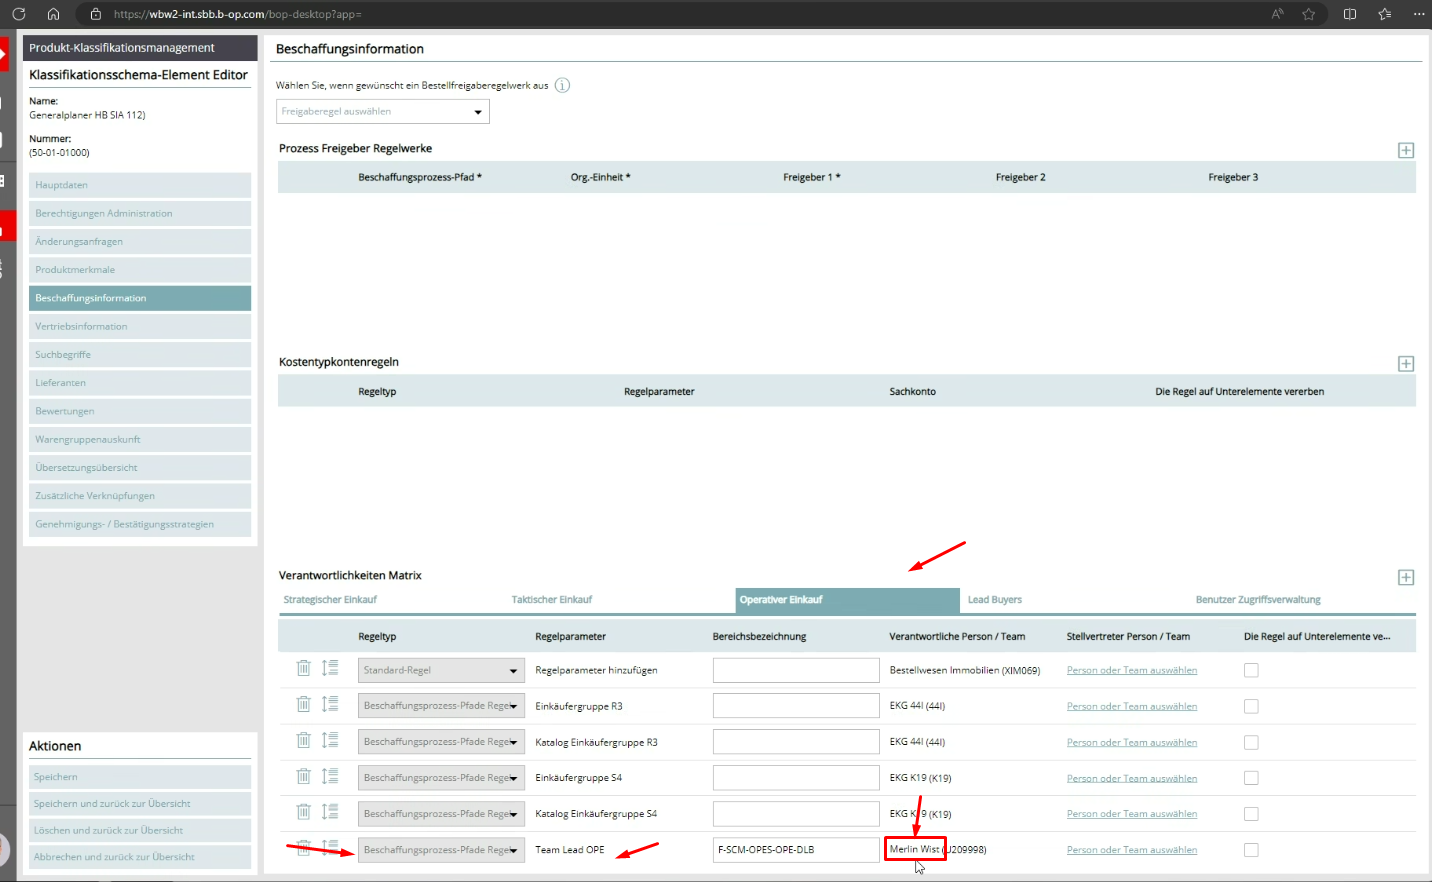Viewport: 1432px width, 882px height.
Task: Tick the inherit checkbox for Standard-Regel row
Action: tap(1250, 670)
